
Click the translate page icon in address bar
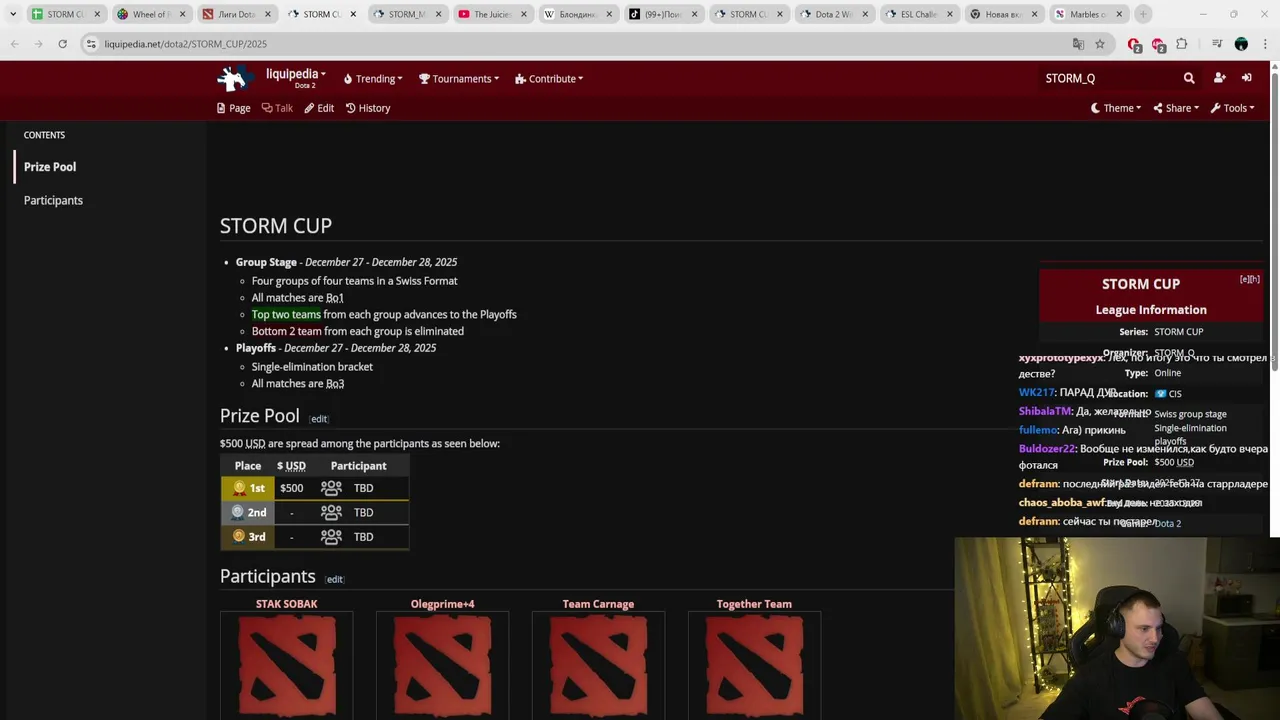[x=1078, y=44]
